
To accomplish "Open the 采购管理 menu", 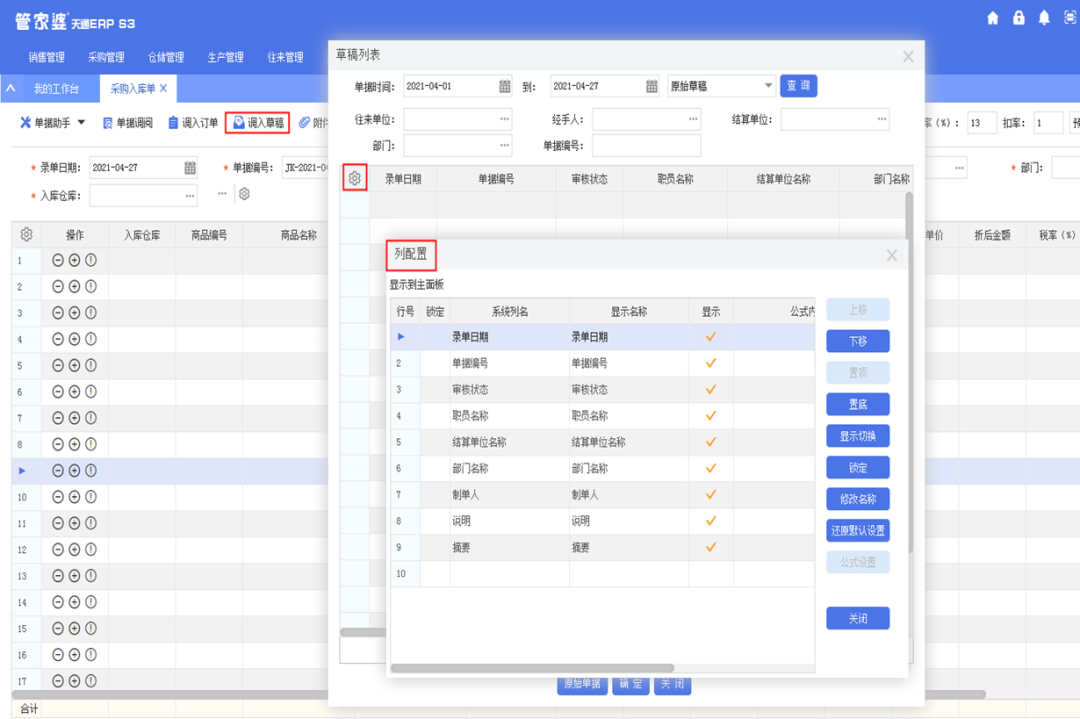I will (x=106, y=57).
